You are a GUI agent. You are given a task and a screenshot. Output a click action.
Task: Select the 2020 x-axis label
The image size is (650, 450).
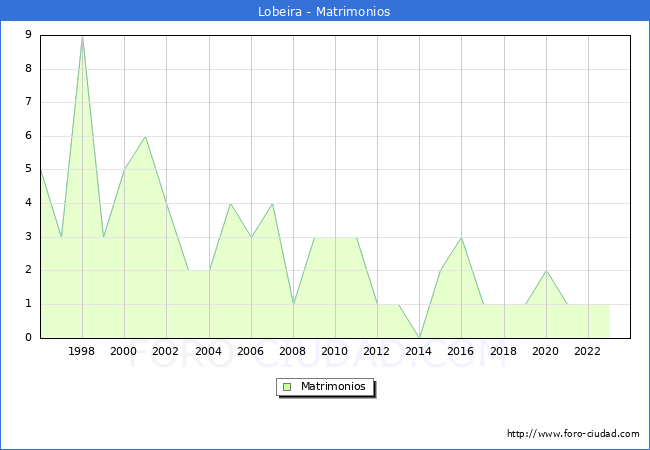pyautogui.click(x=545, y=352)
